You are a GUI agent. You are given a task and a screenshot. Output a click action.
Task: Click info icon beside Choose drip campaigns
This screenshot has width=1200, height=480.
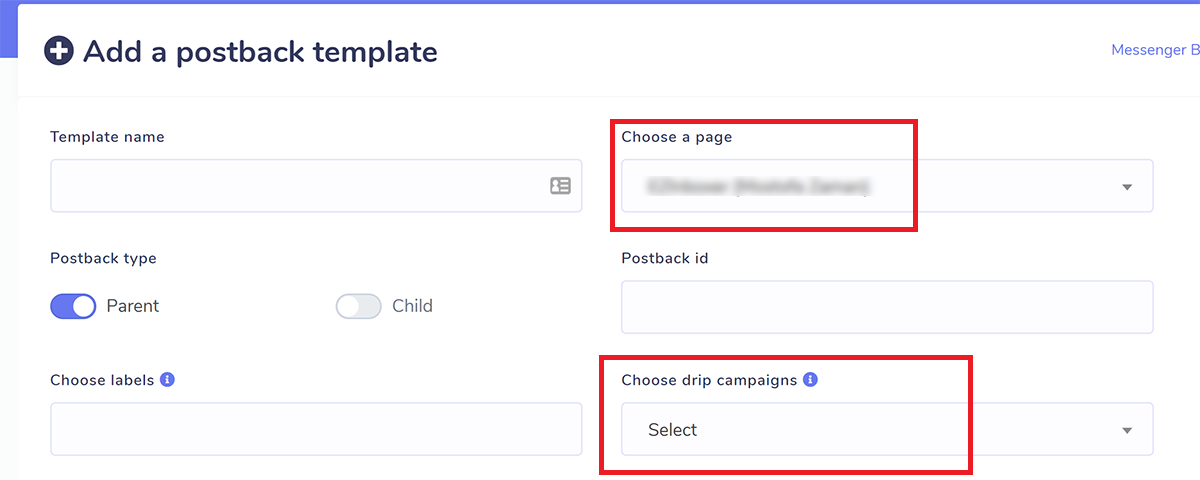coord(810,380)
